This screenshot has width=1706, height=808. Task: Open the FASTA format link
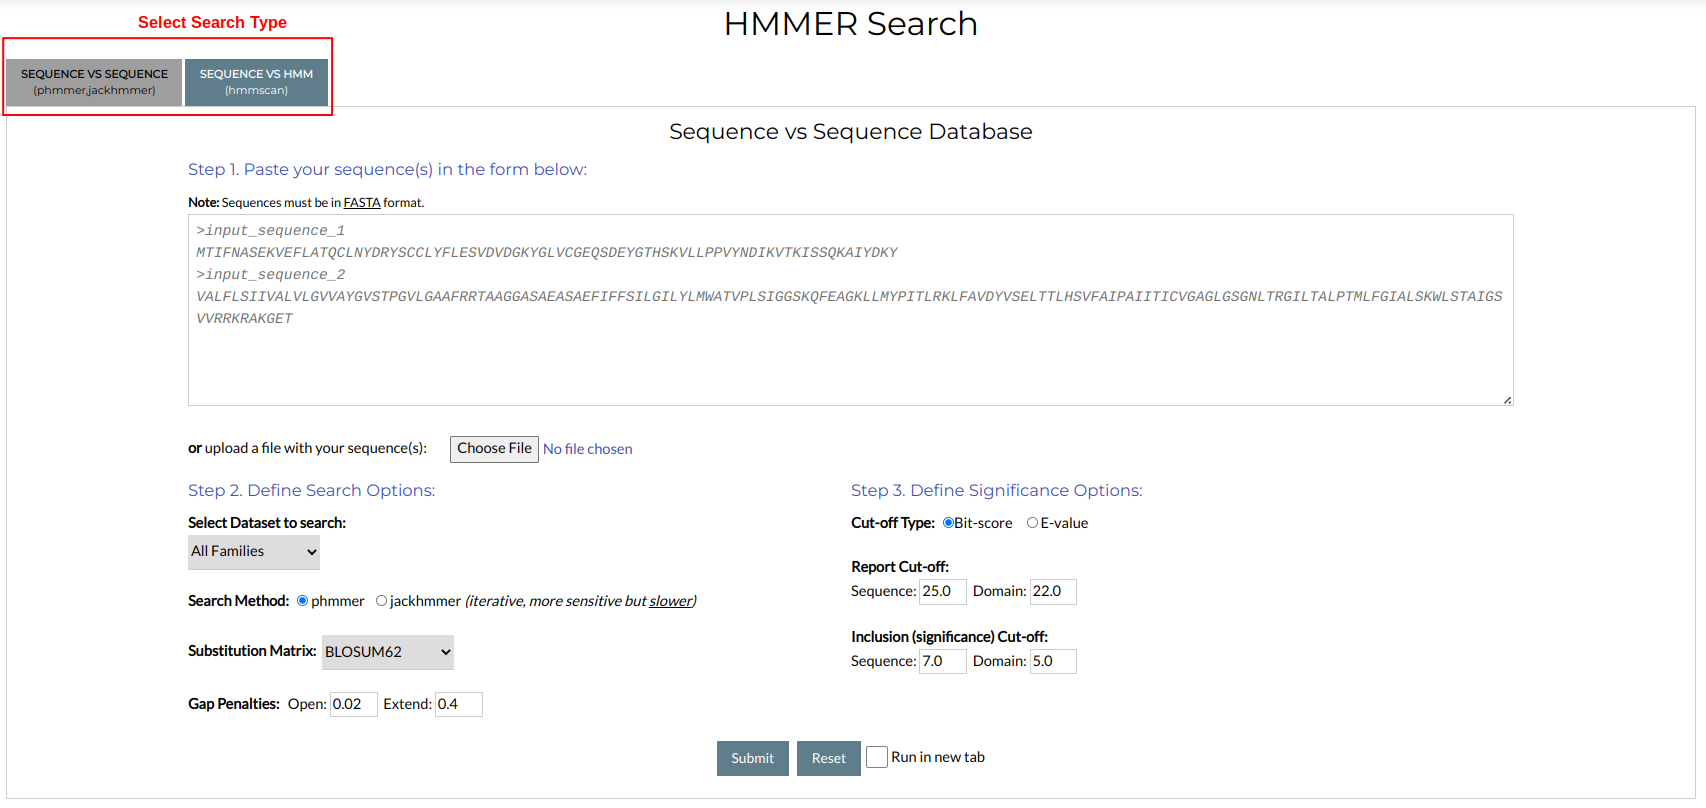click(x=361, y=203)
